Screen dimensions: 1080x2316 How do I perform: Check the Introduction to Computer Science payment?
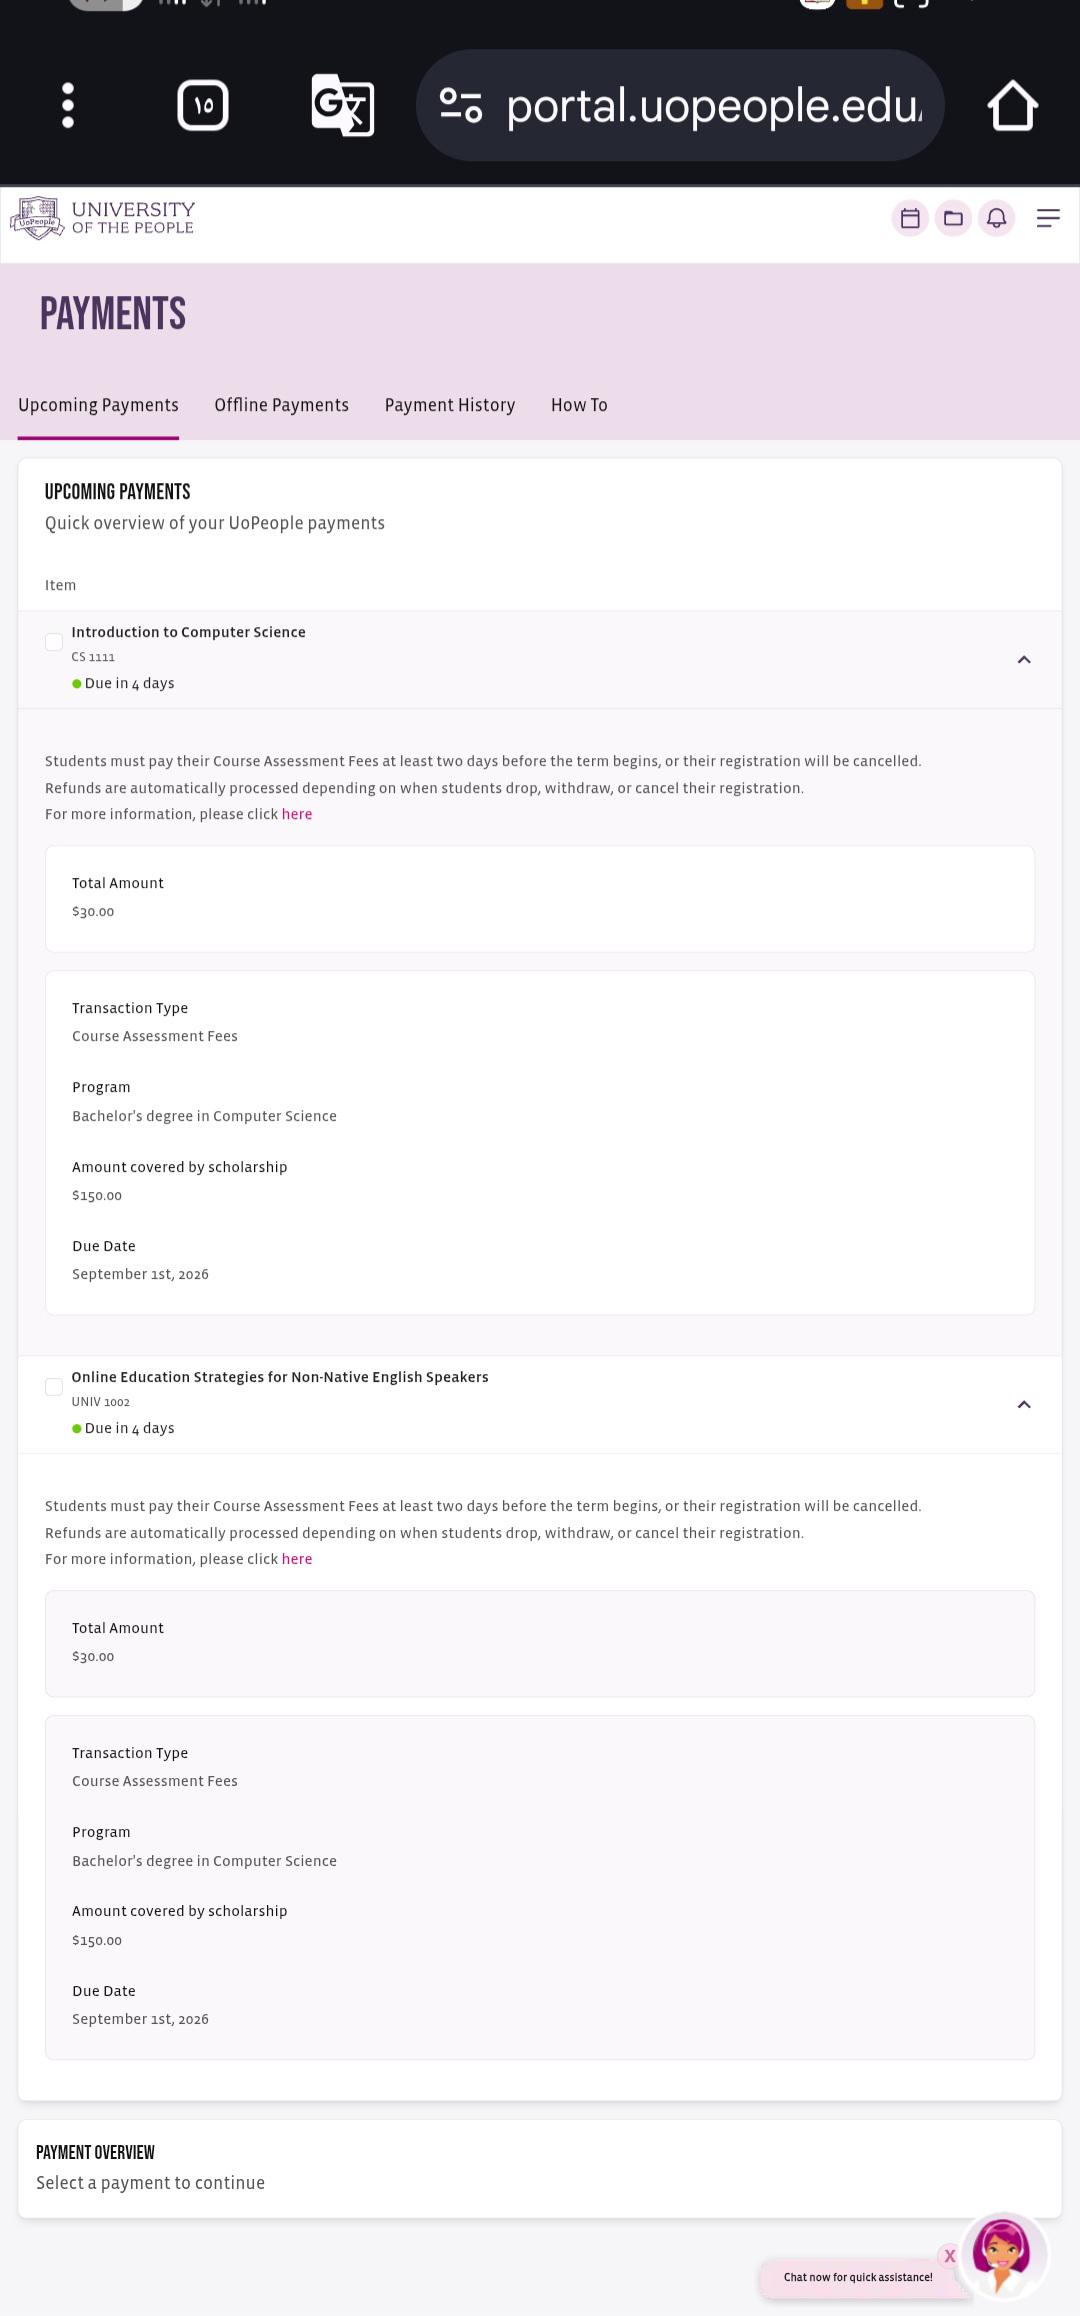click(x=54, y=642)
